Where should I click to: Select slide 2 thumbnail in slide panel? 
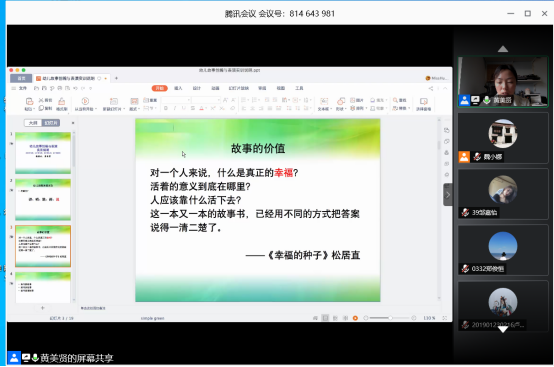click(43, 200)
